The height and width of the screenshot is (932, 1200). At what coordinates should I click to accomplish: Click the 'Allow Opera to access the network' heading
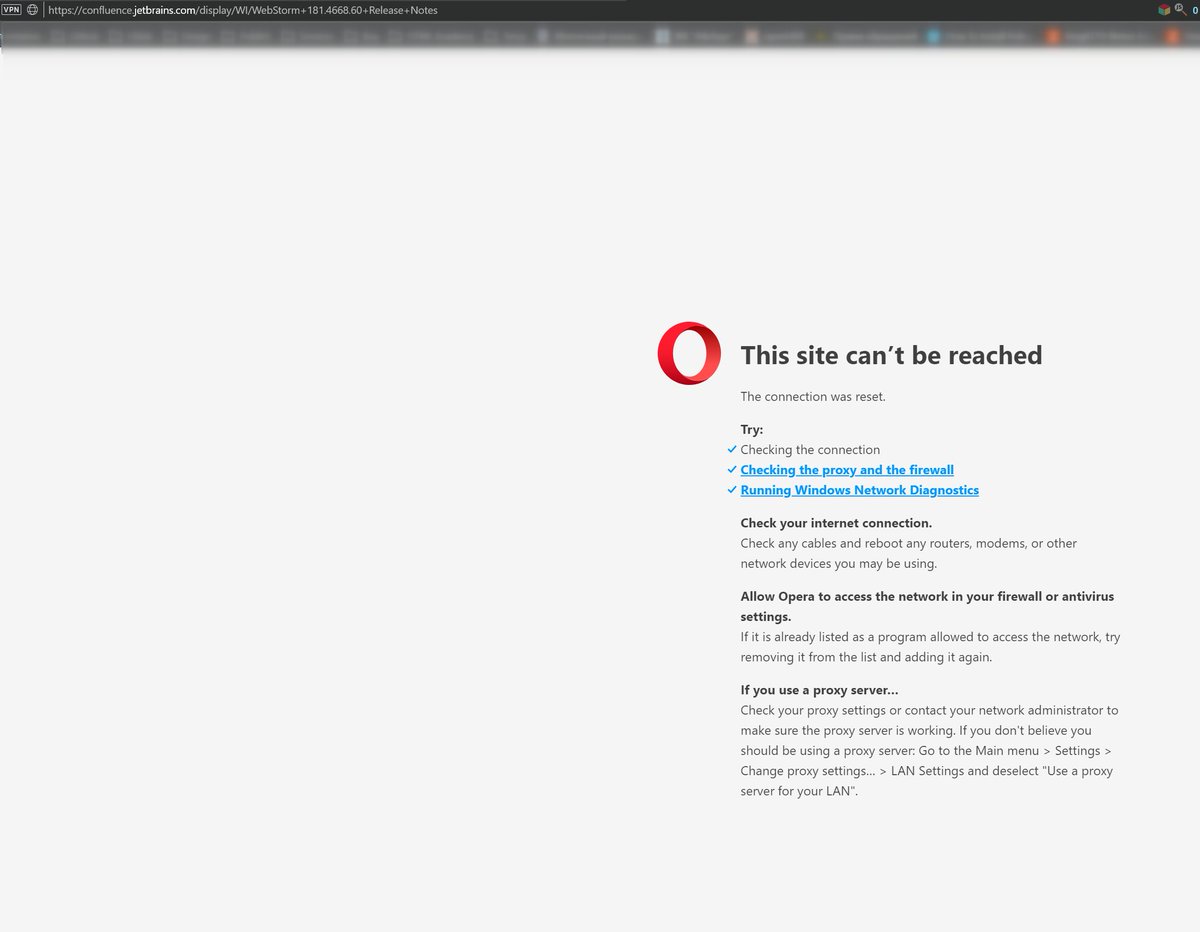tap(927, 606)
